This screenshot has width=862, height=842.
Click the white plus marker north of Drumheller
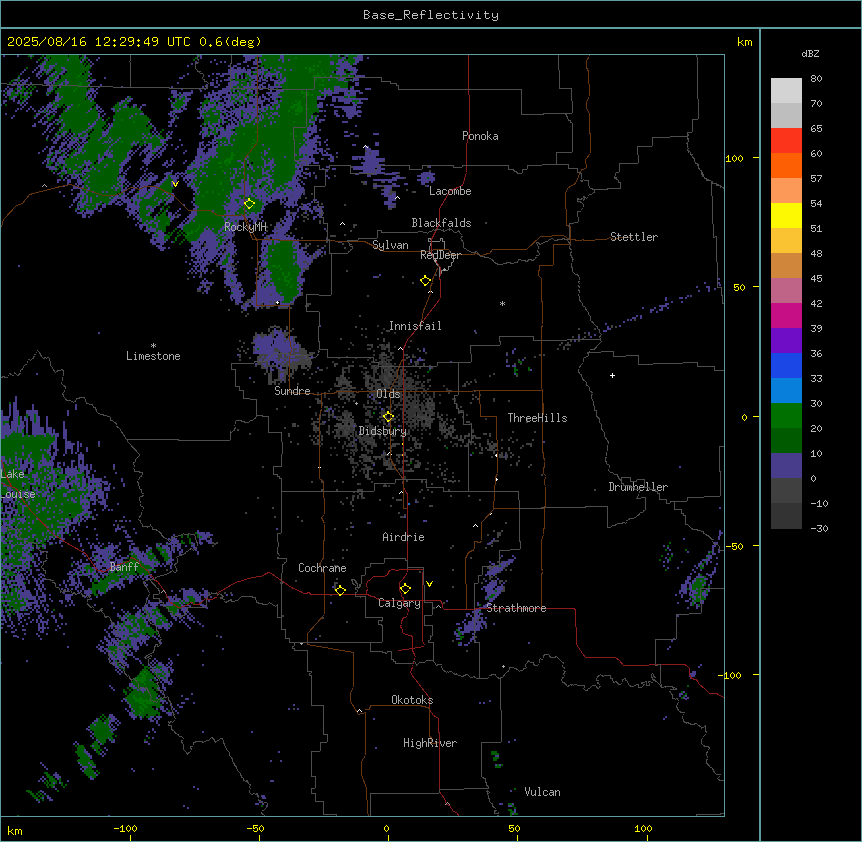click(612, 375)
